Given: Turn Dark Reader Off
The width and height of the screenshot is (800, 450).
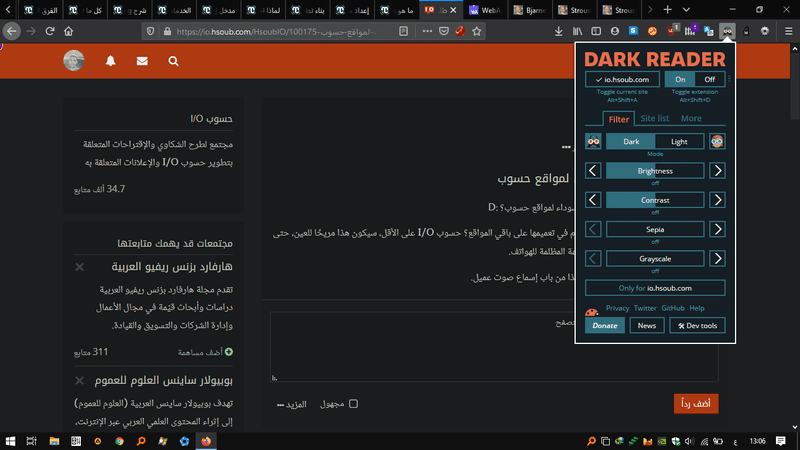Looking at the screenshot, I should pos(709,79).
